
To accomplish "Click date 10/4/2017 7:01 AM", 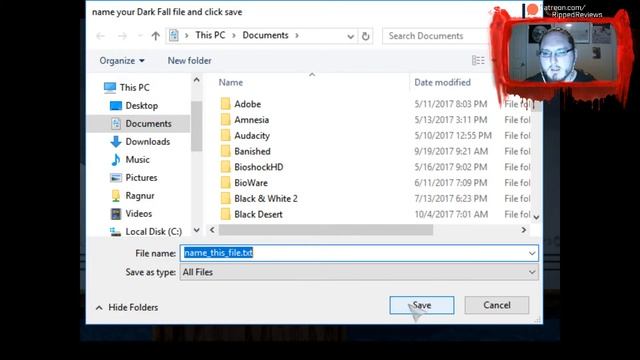I will pos(451,214).
